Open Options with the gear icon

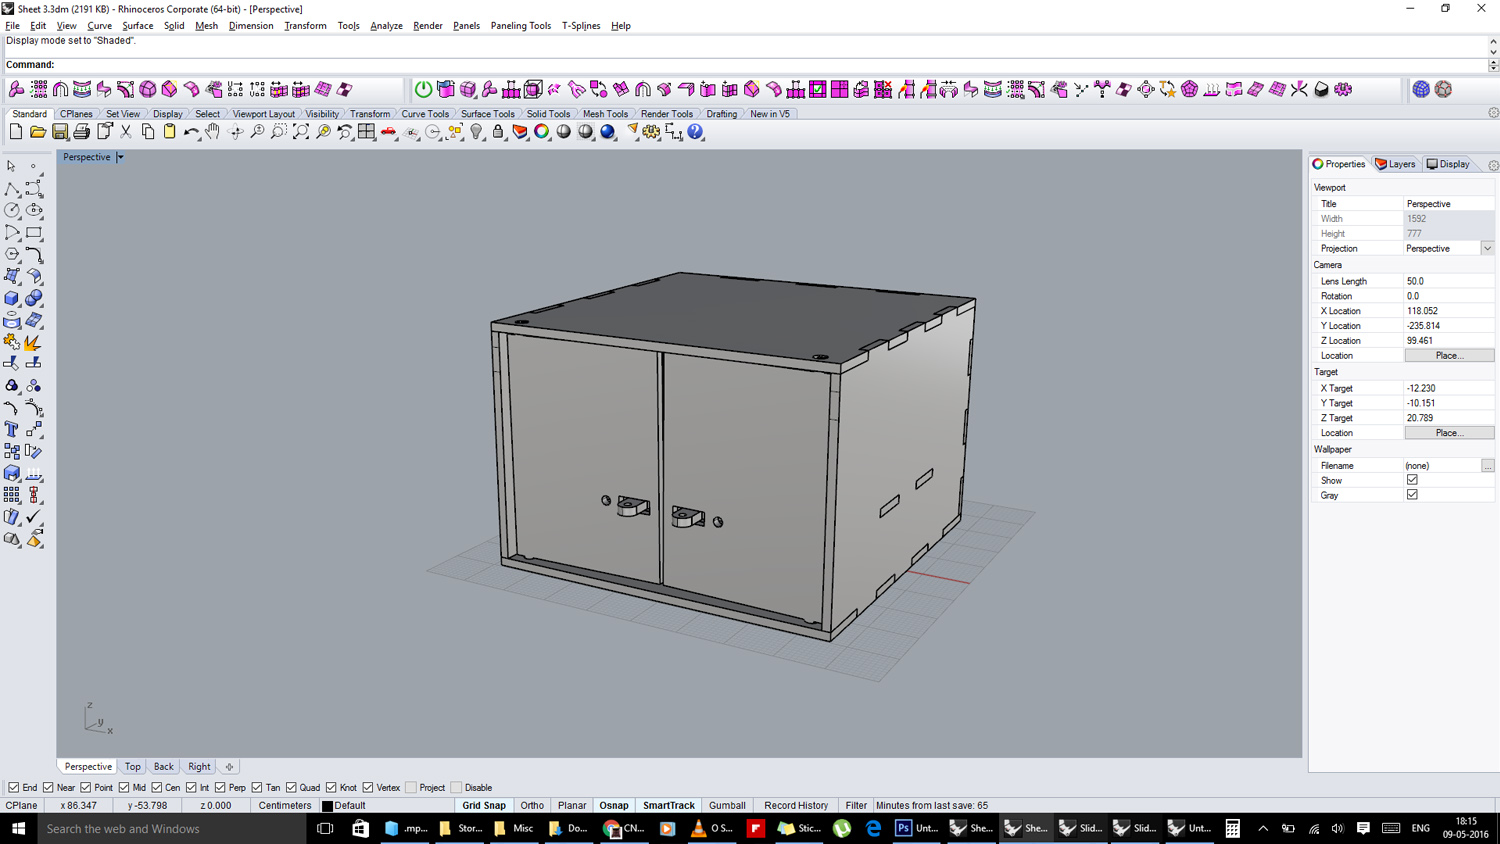652,132
